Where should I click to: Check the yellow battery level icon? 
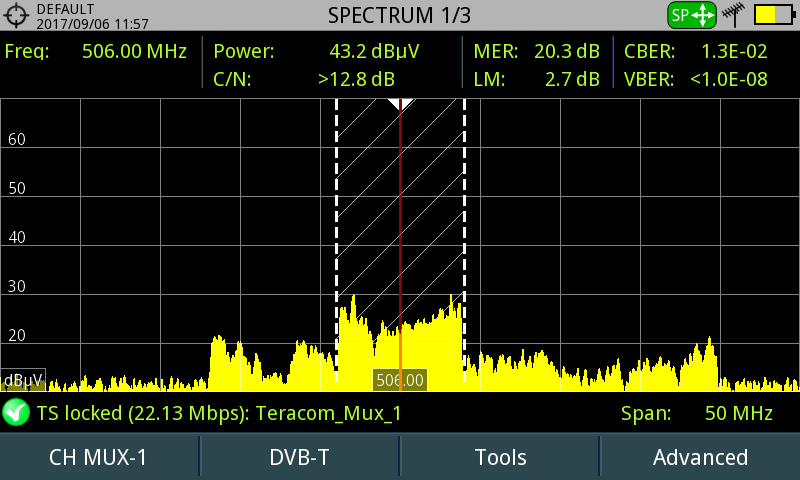point(774,15)
